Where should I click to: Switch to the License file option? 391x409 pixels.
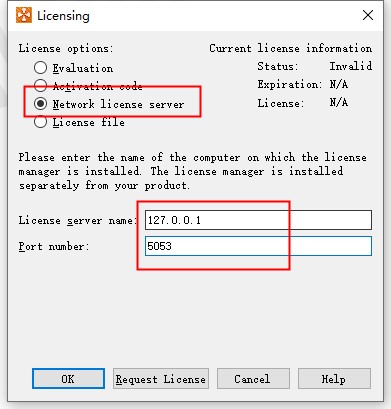40,122
